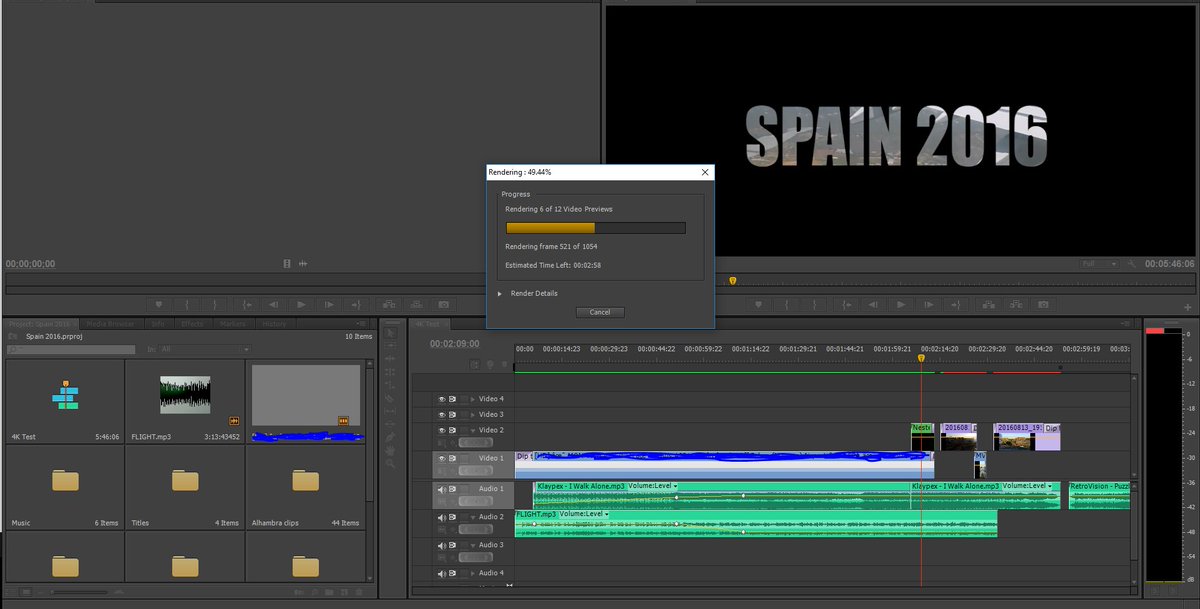Toggle Video 2 track visibility eye
The height and width of the screenshot is (609, 1200).
(x=442, y=430)
